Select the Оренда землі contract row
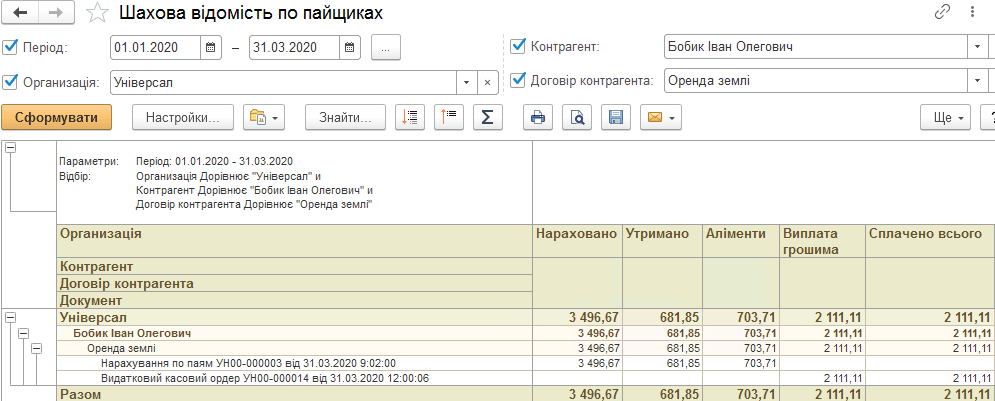This screenshot has width=995, height=401. pos(294,348)
